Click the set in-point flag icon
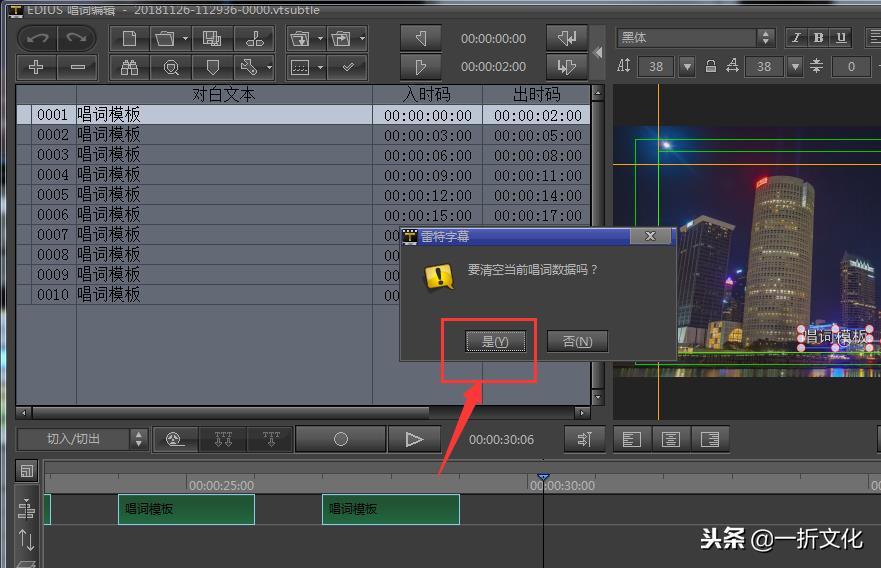 tap(420, 38)
